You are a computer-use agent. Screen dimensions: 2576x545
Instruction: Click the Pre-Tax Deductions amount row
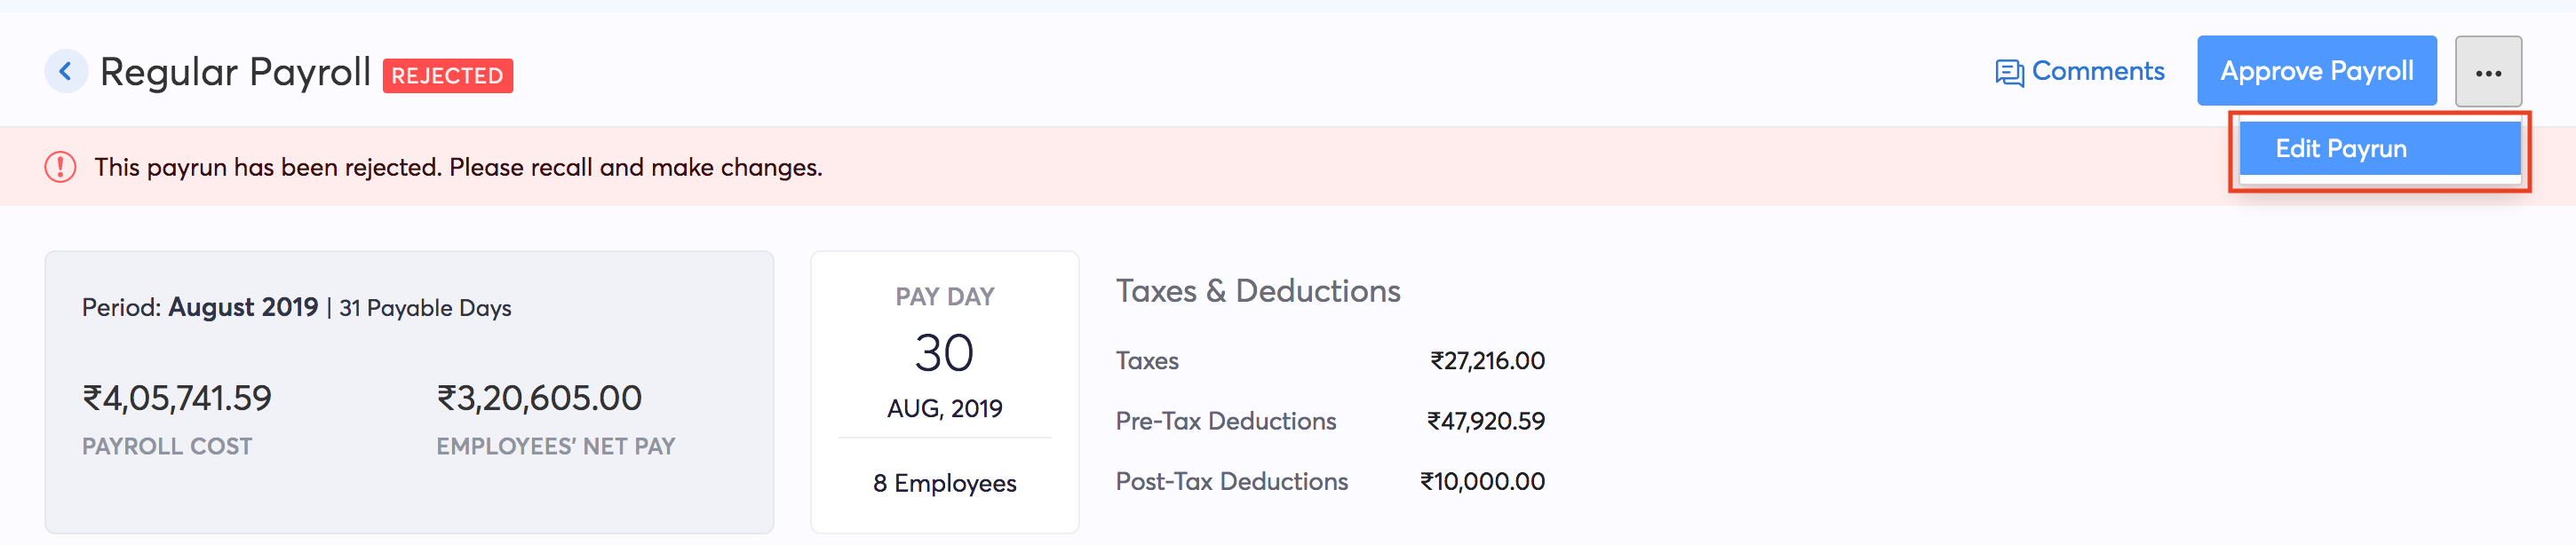point(1330,421)
